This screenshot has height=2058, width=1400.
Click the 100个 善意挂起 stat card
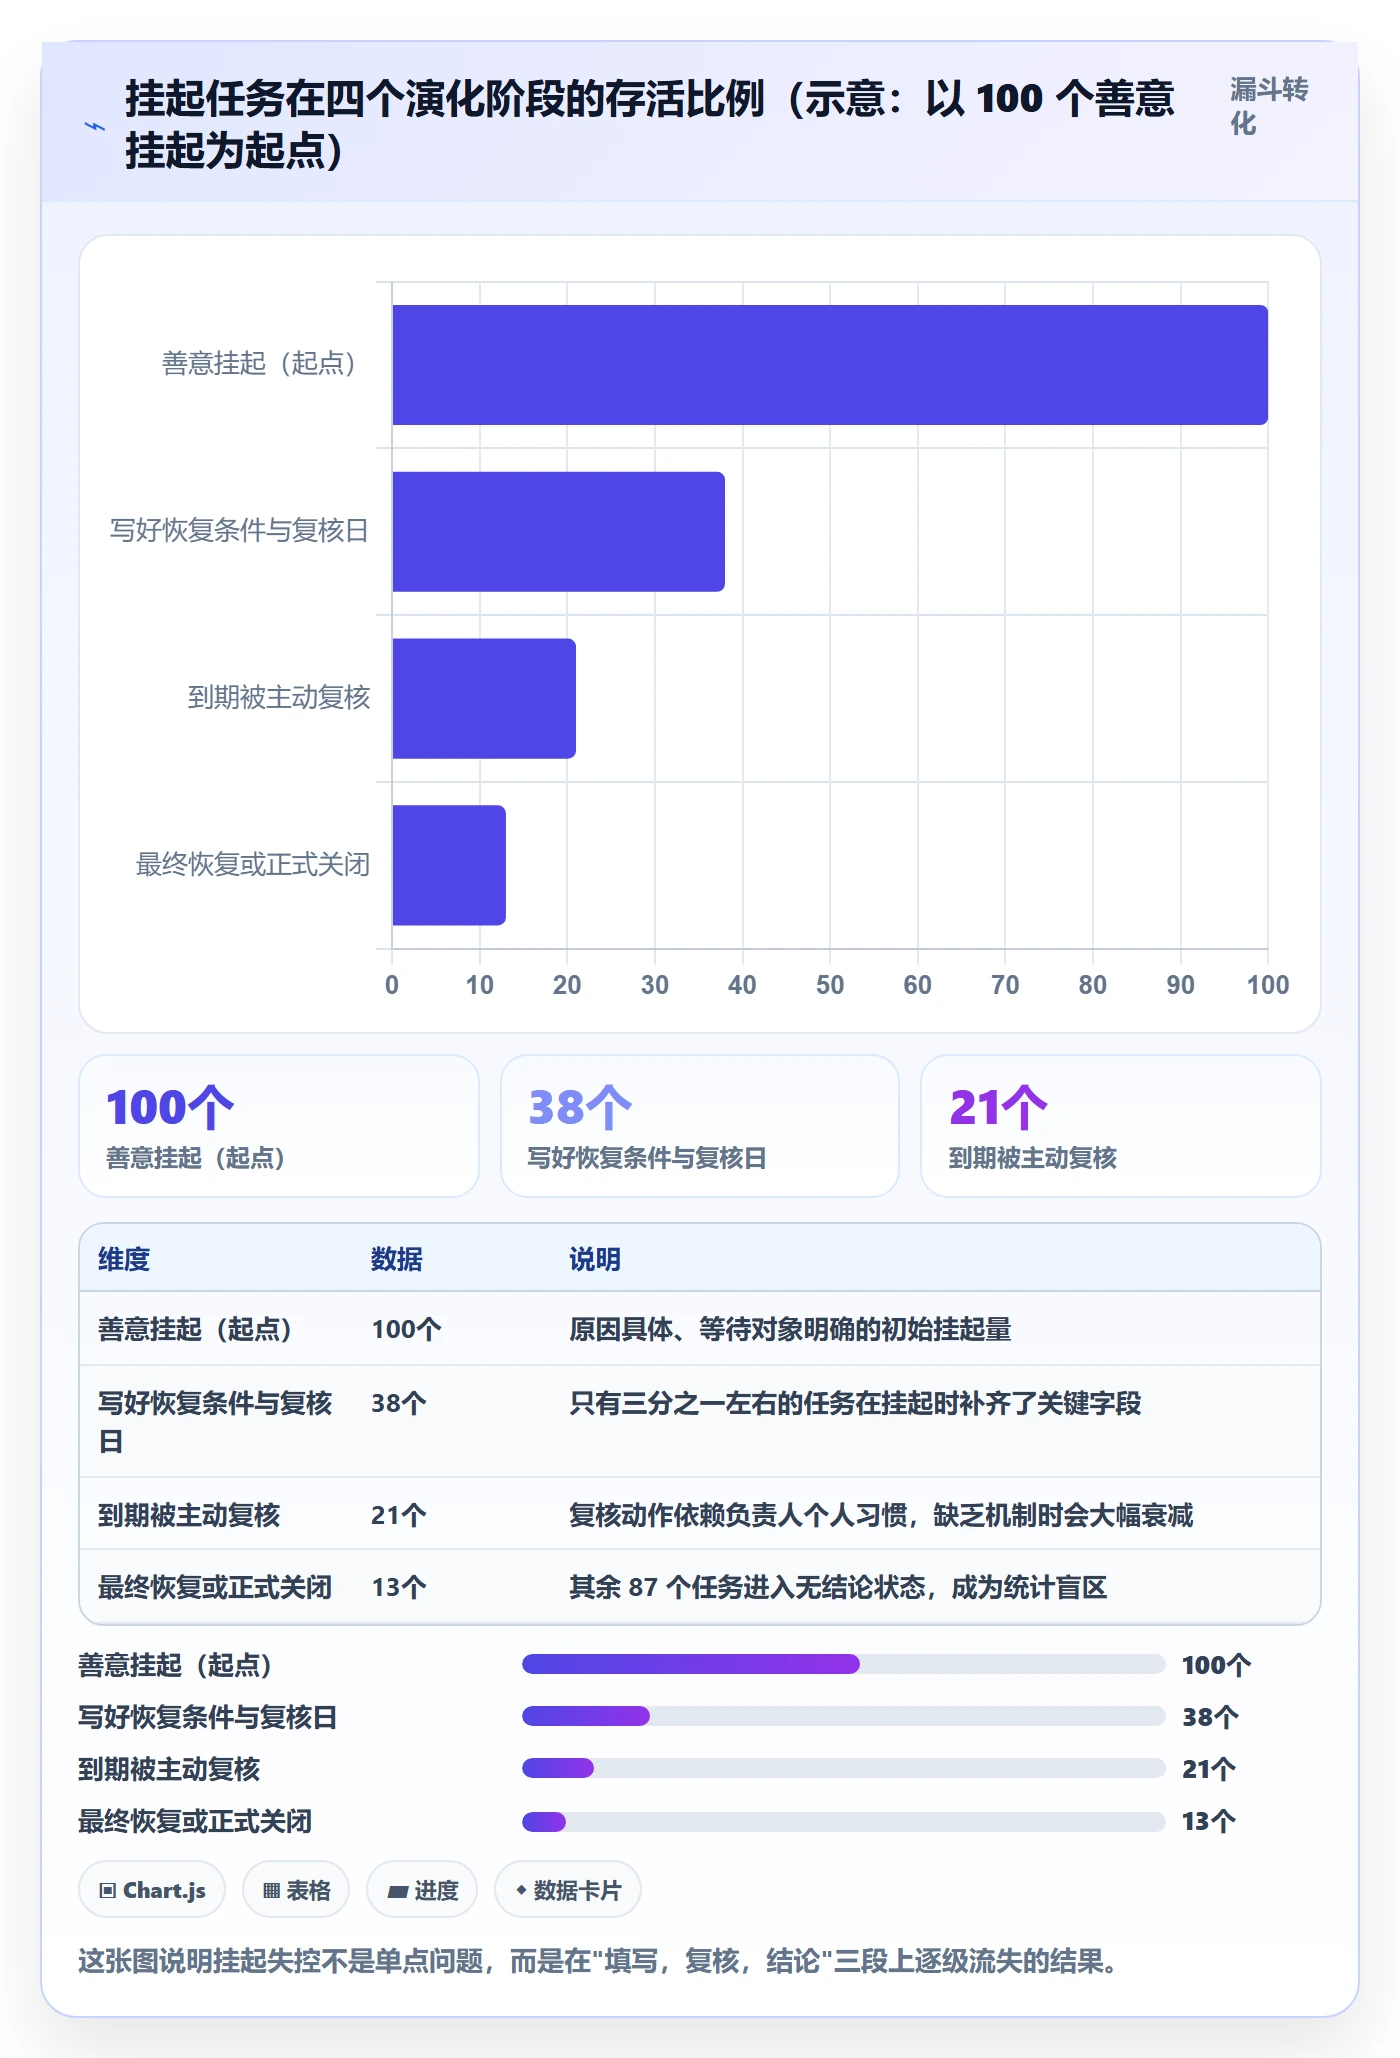[279, 1126]
